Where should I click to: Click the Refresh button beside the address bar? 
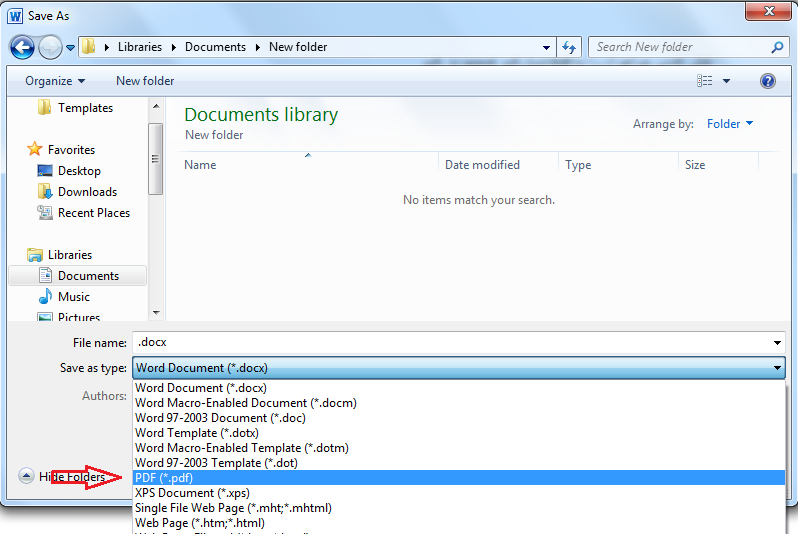click(570, 47)
